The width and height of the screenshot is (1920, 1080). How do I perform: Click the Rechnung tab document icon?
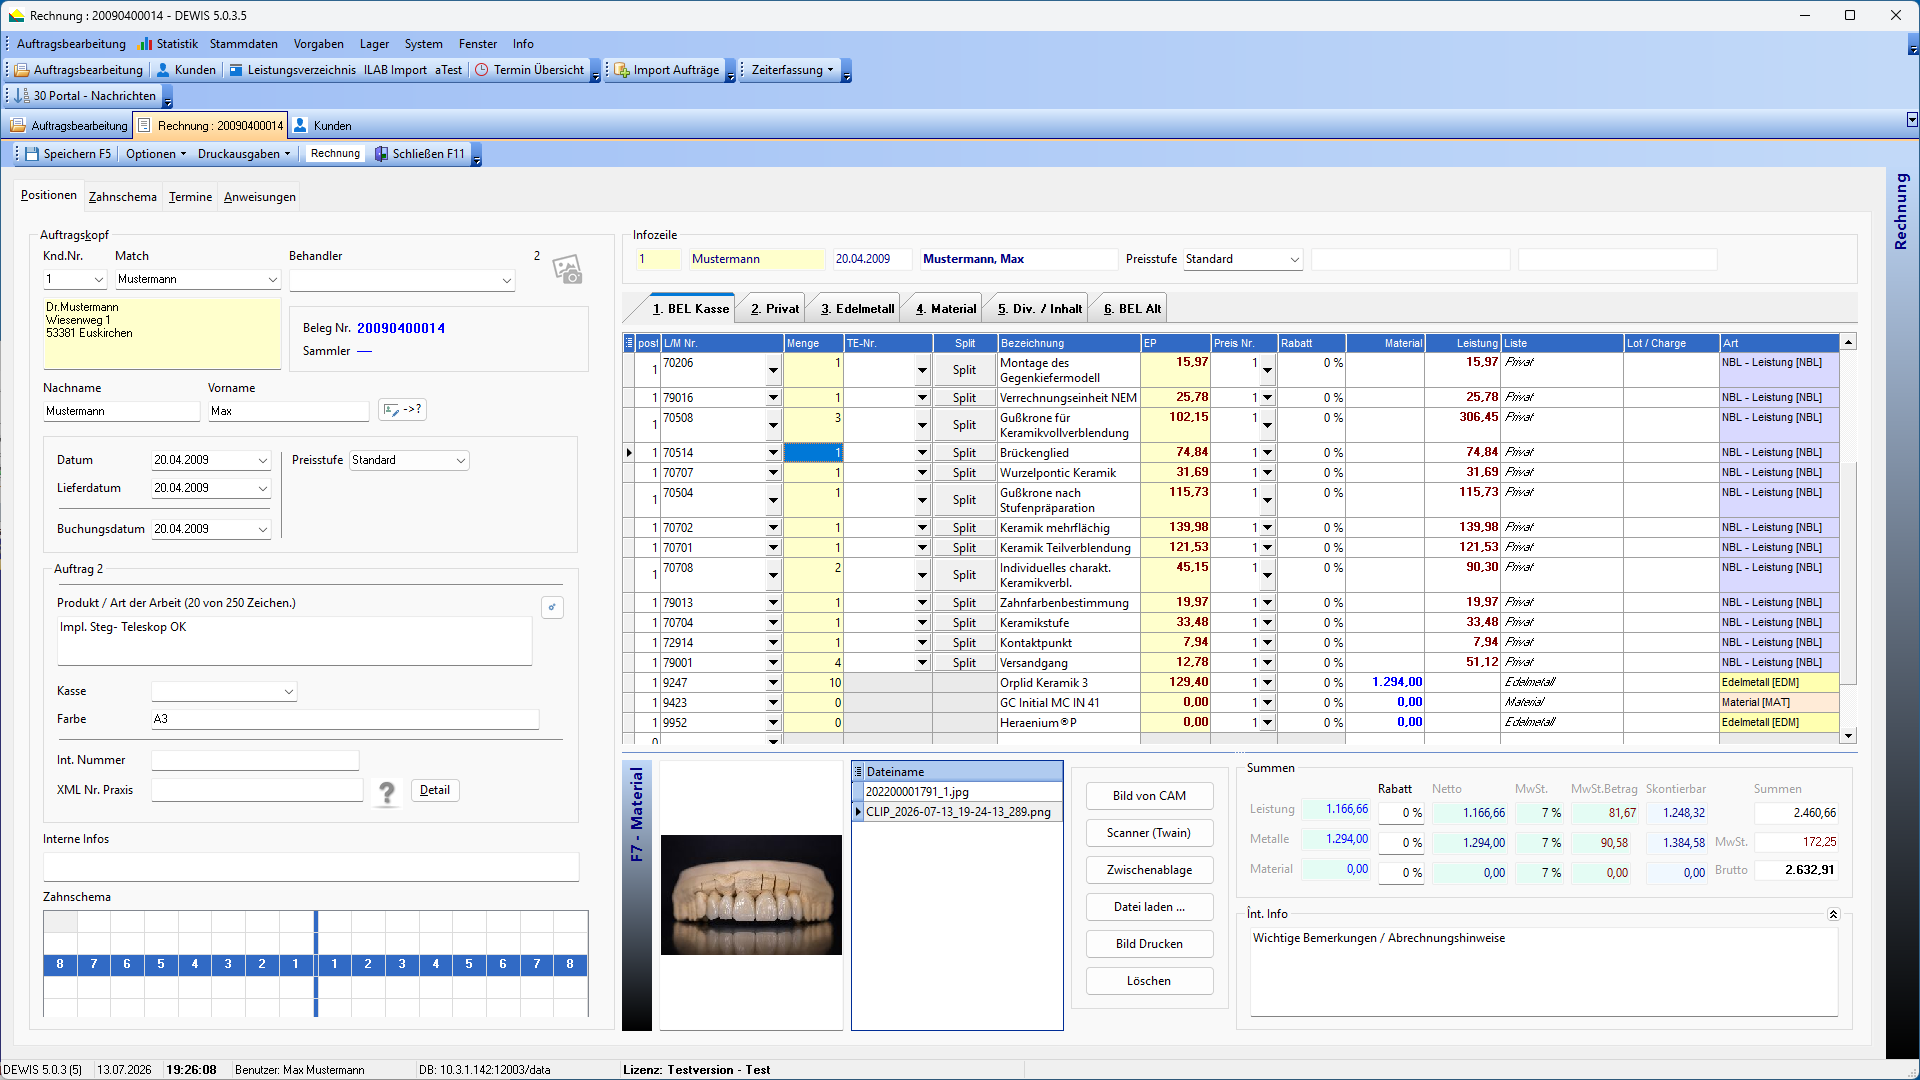click(x=144, y=126)
